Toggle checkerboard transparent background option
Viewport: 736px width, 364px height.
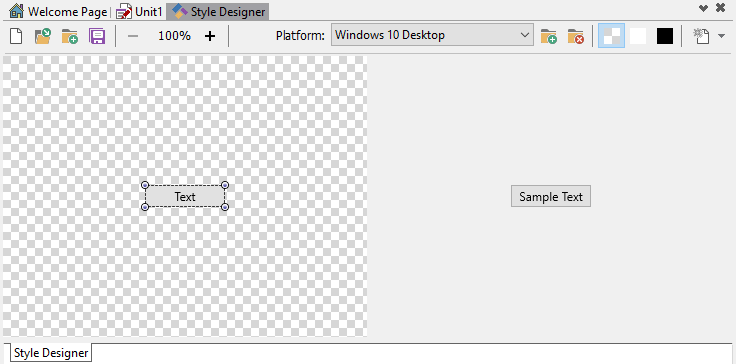pos(611,36)
